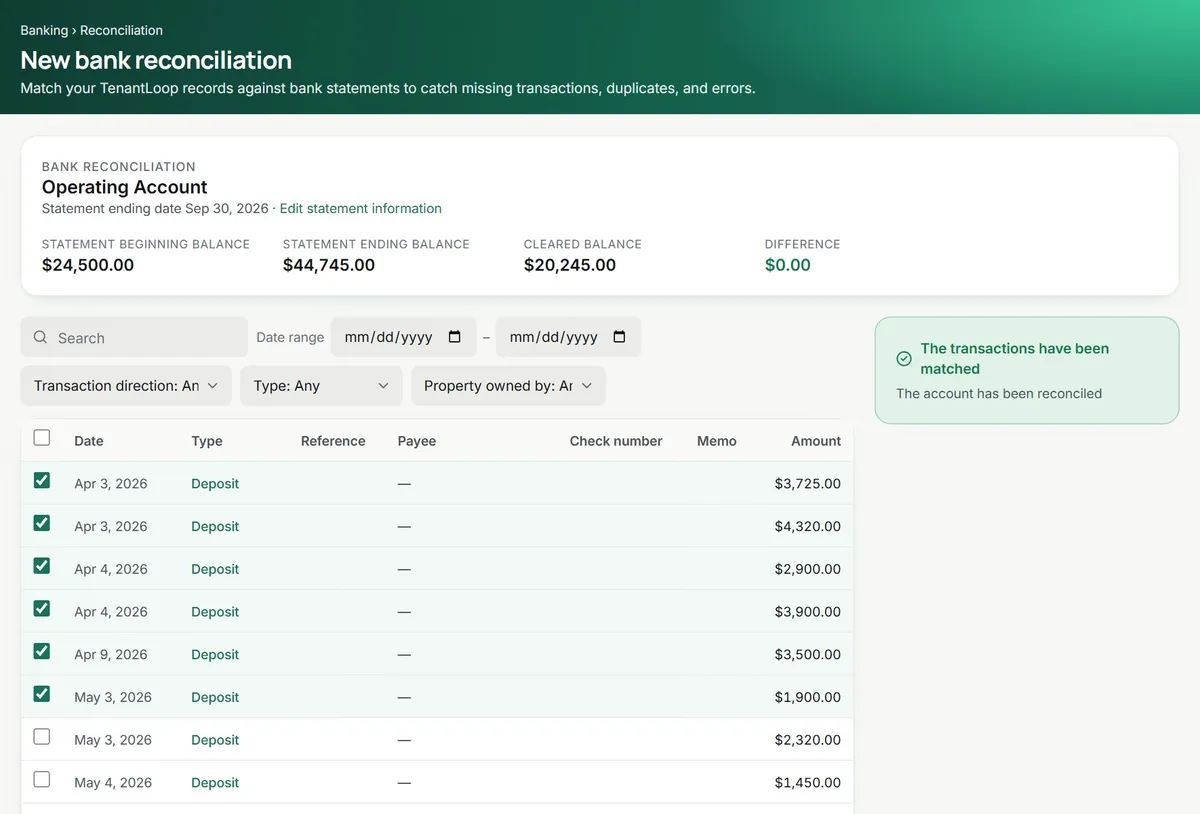
Task: Uncheck the $2,900.00 deposit row
Action: pyautogui.click(x=42, y=566)
